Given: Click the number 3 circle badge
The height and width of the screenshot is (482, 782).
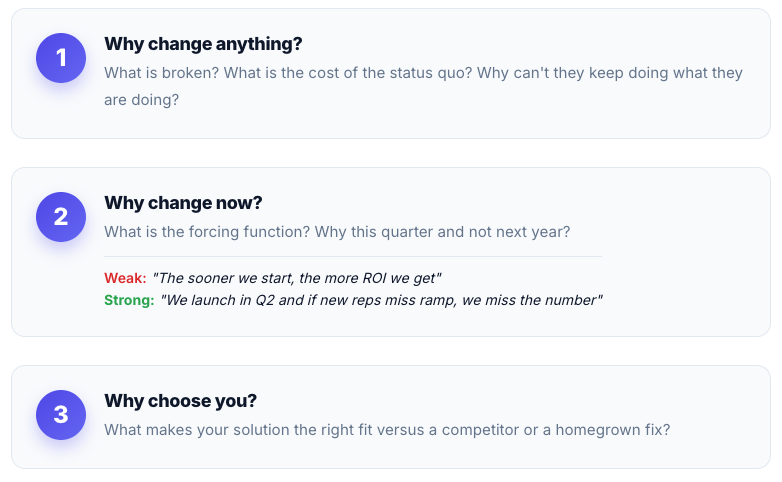Looking at the screenshot, I should click(61, 415).
